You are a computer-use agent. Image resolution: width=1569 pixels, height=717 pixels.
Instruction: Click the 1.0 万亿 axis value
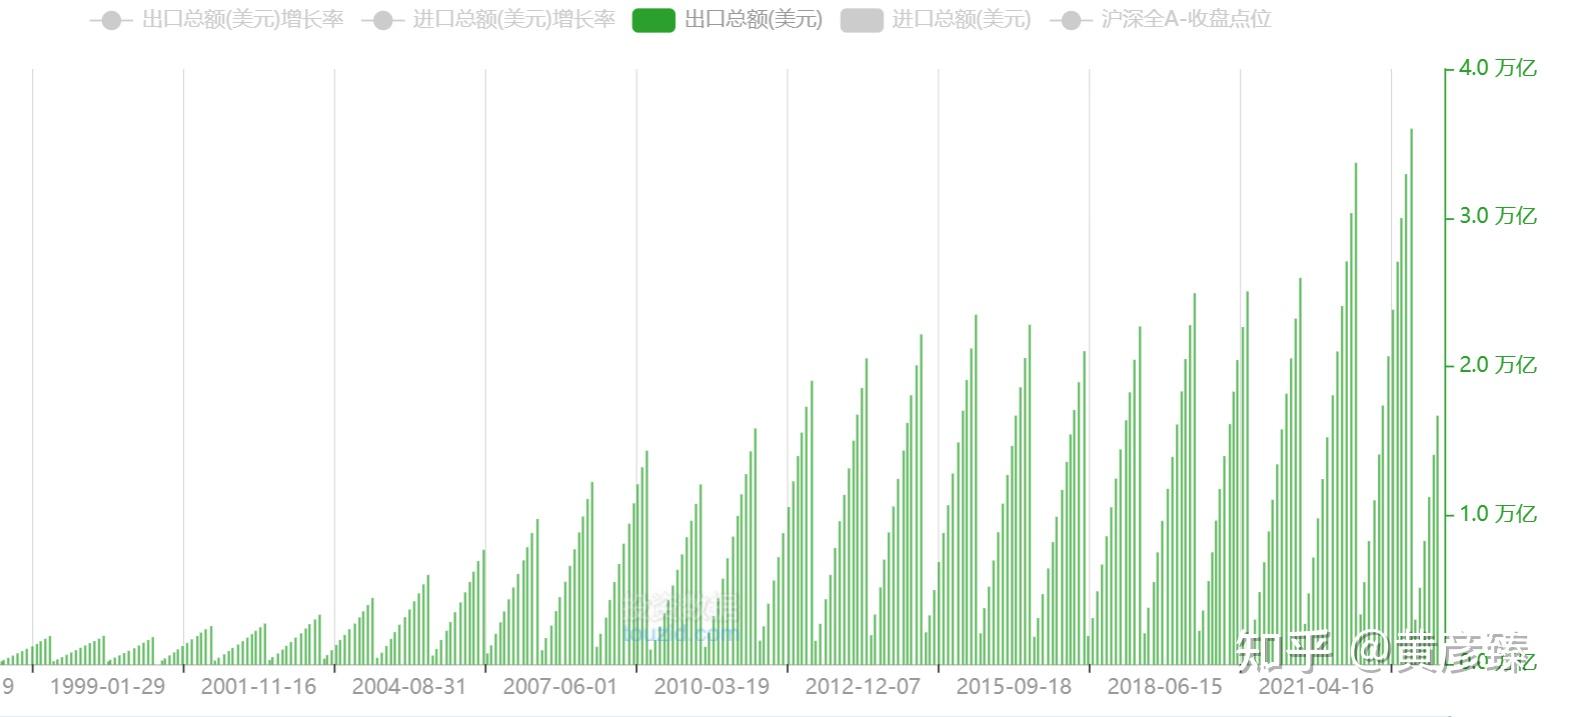(1497, 514)
